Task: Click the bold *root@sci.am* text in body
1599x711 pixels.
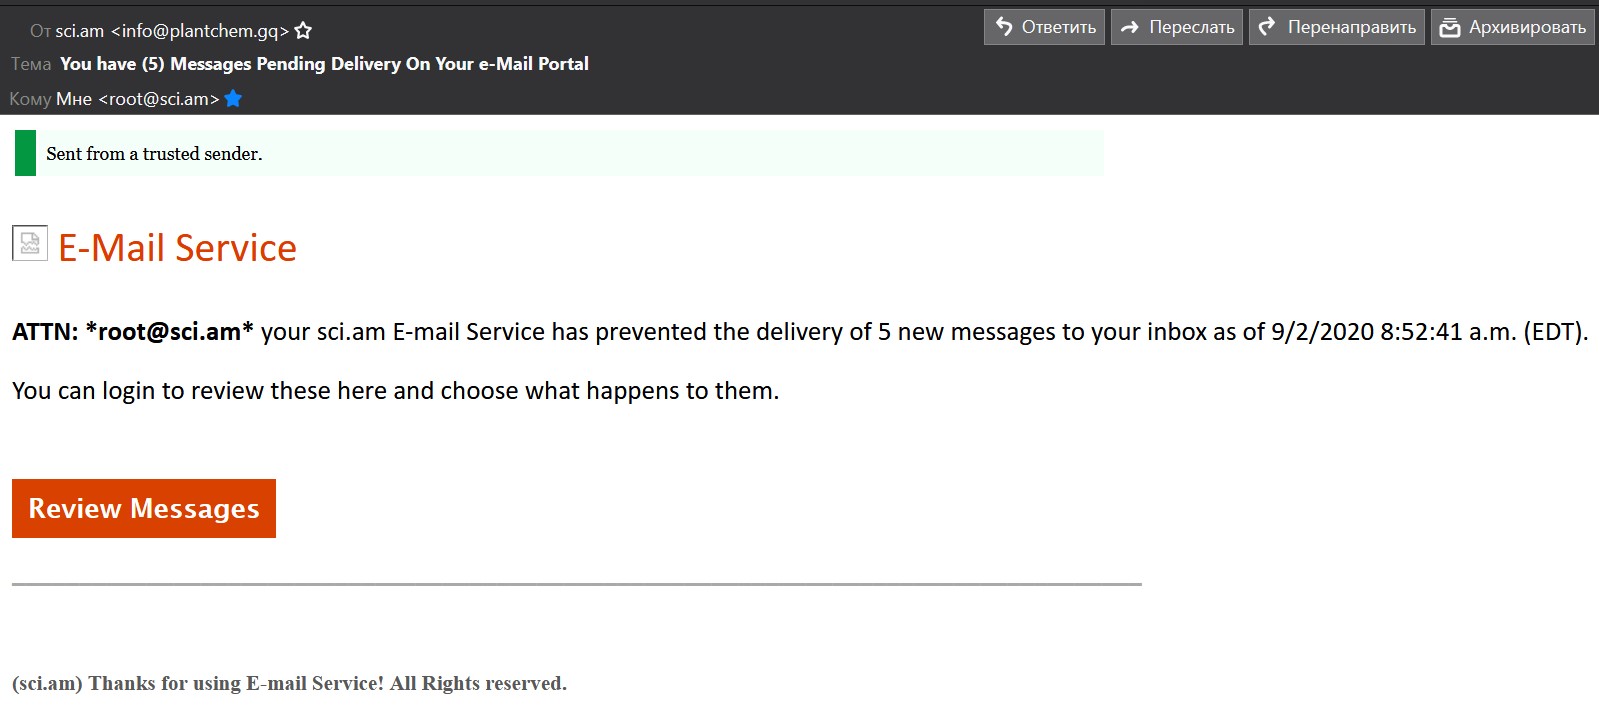Action: pos(170,332)
